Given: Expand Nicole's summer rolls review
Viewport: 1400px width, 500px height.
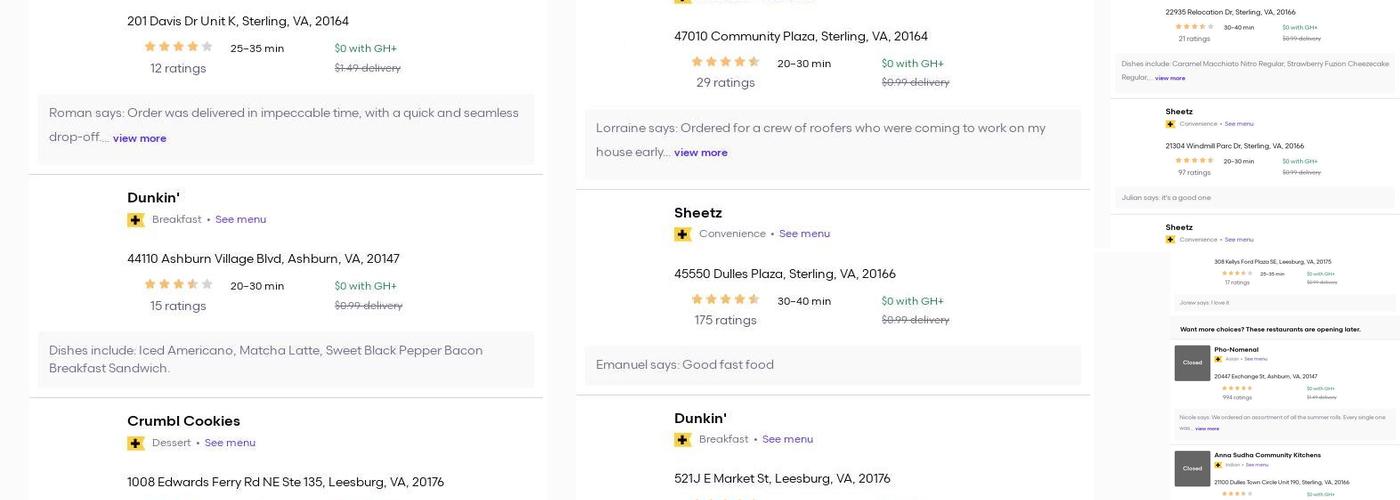Looking at the screenshot, I should (x=1207, y=429).
